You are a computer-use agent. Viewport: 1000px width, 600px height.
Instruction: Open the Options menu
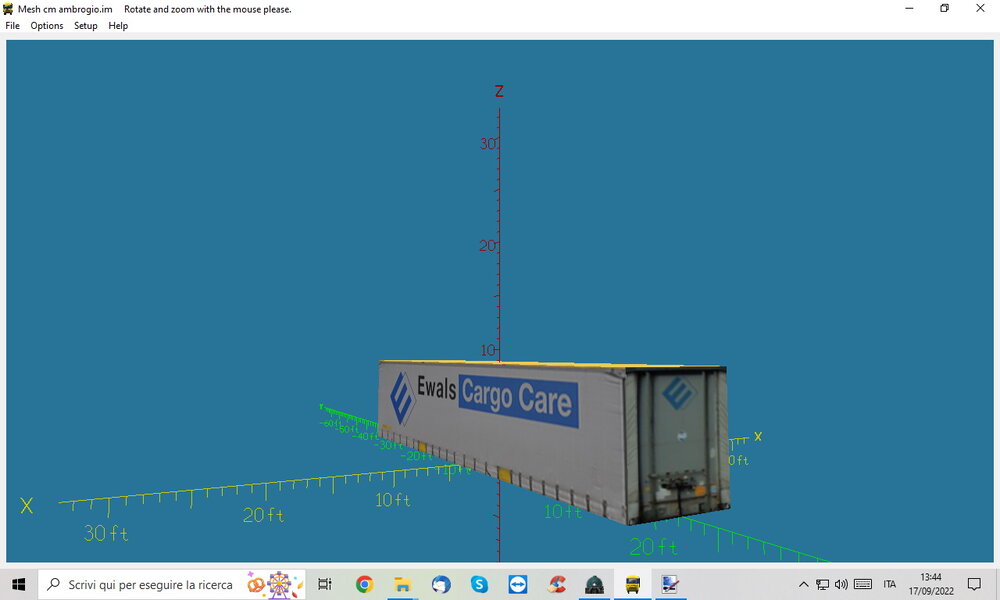click(47, 26)
